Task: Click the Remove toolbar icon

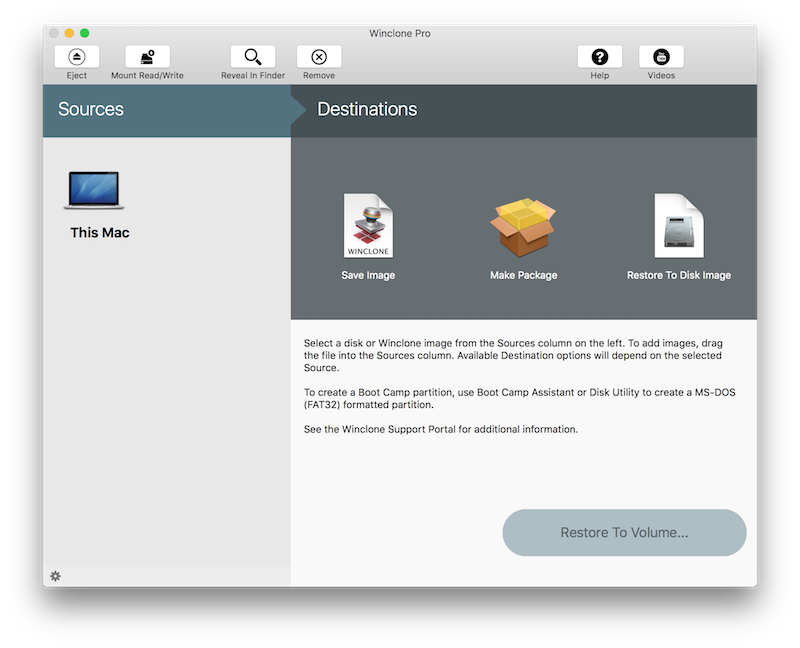Action: (319, 57)
